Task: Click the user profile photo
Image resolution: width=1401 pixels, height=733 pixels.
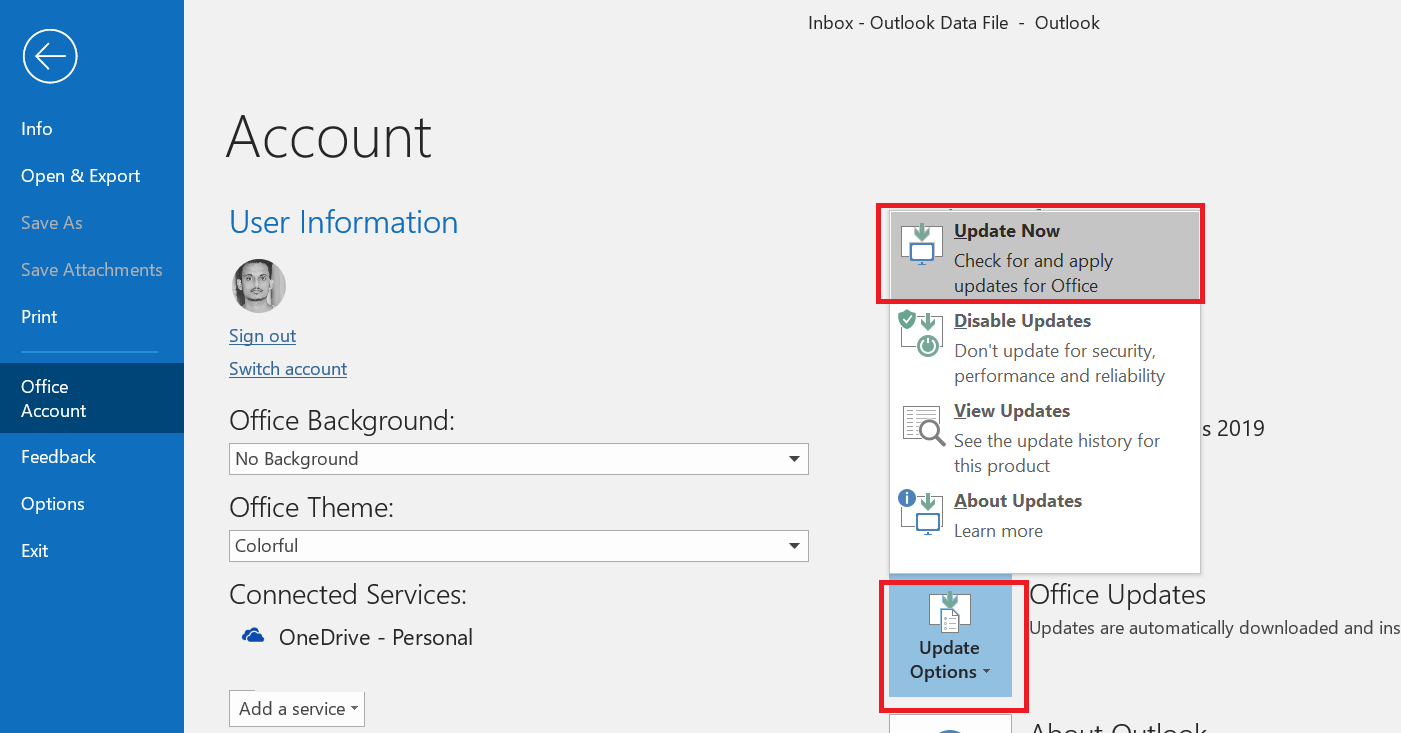Action: tap(260, 286)
